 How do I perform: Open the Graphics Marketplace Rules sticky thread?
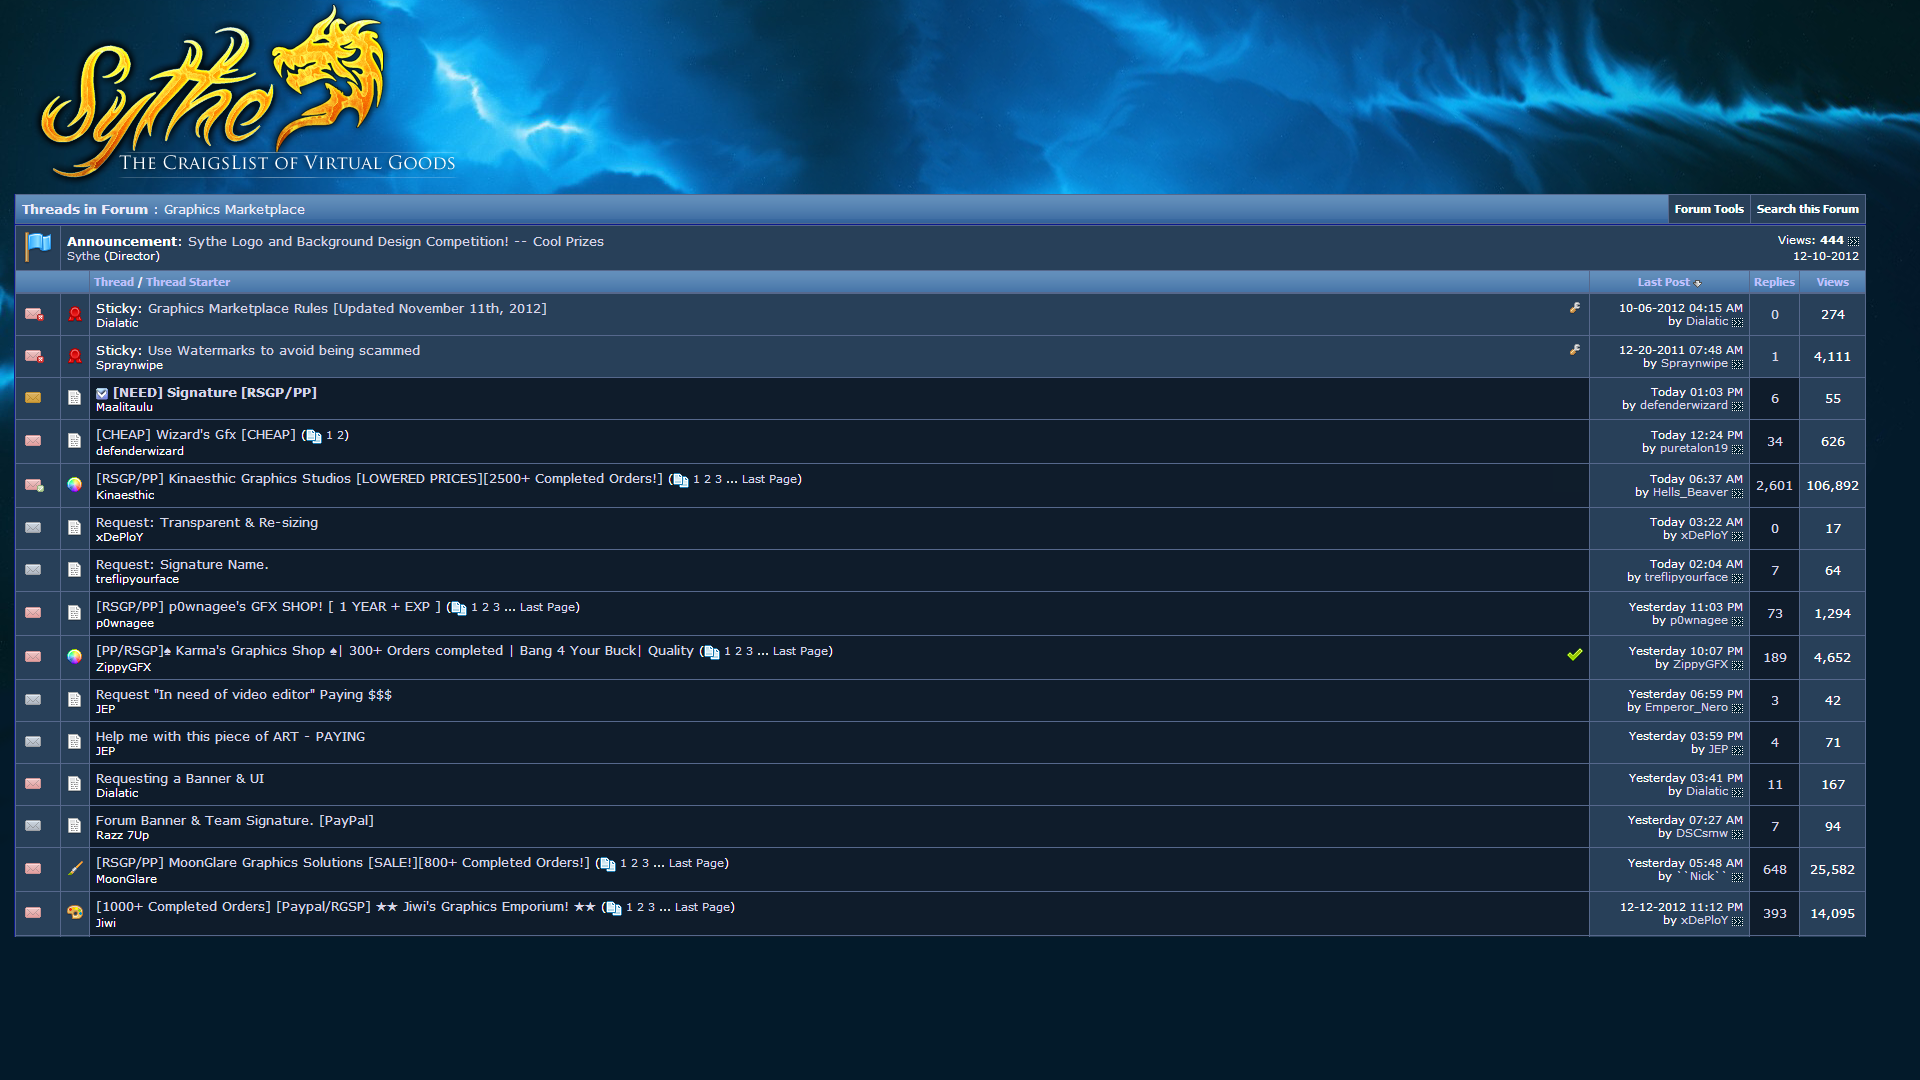click(x=347, y=308)
